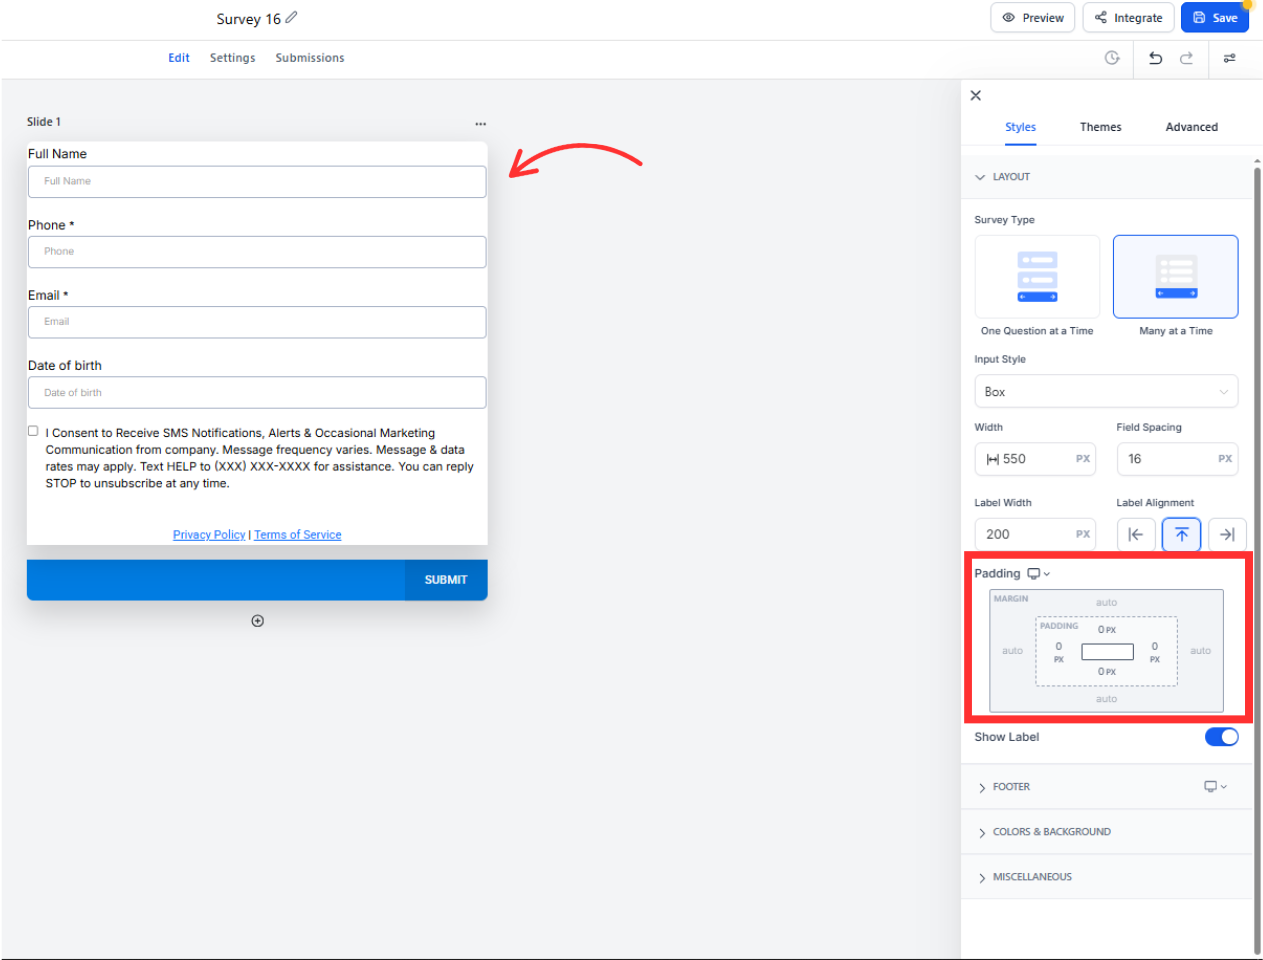1263x960 pixels.
Task: Click the pencil icon beside Survey 16
Action: click(x=291, y=18)
